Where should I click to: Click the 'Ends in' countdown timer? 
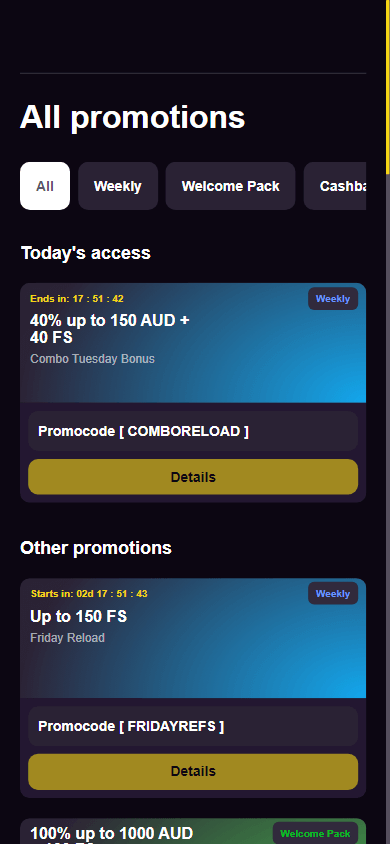(77, 299)
